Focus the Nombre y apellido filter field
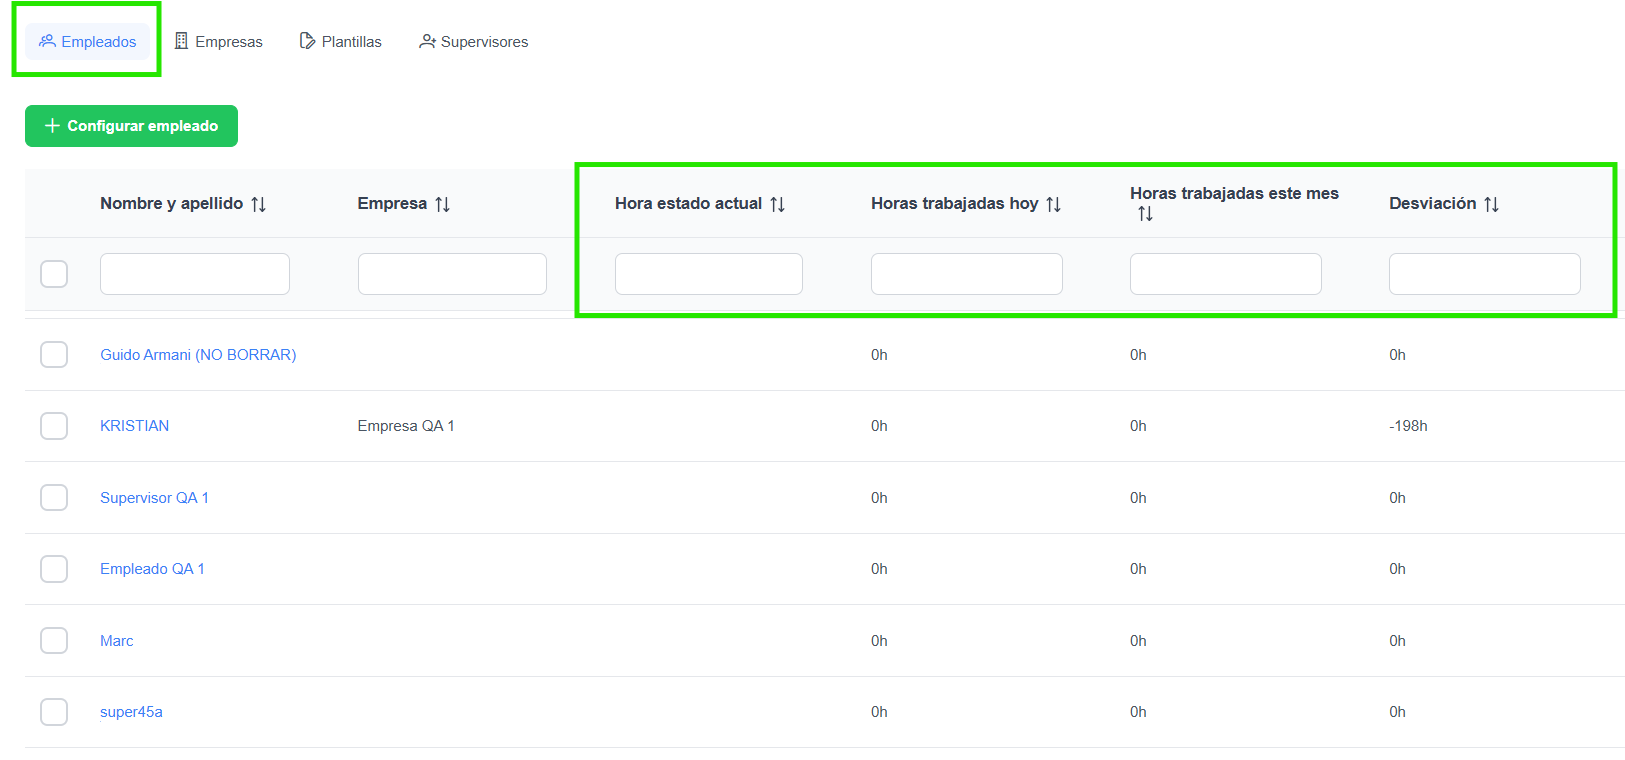The width and height of the screenshot is (1625, 760). pos(195,274)
